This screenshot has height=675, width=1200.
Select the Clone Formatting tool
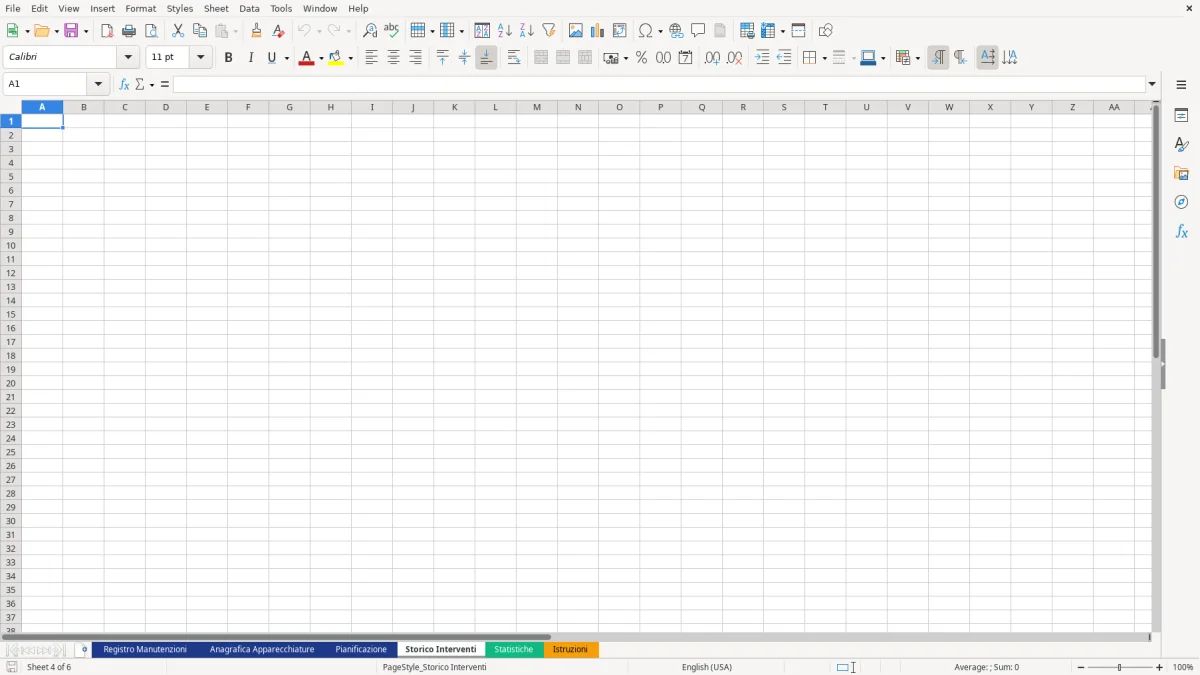[257, 30]
